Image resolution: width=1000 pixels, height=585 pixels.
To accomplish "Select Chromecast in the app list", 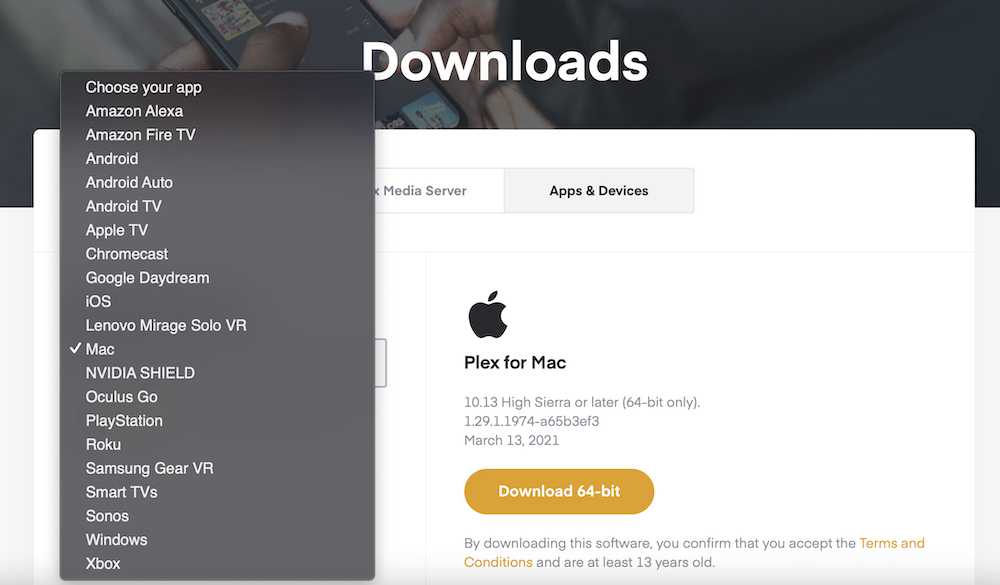I will (217, 254).
